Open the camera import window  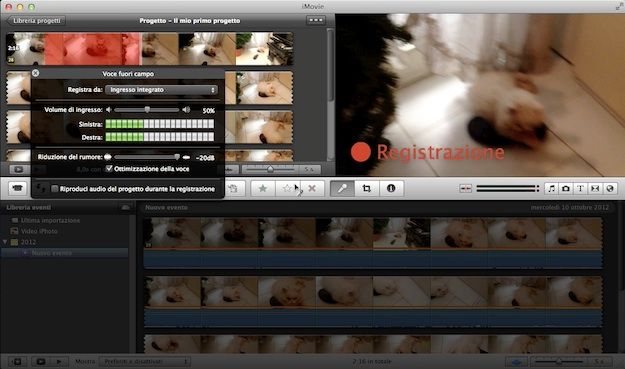click(x=17, y=188)
